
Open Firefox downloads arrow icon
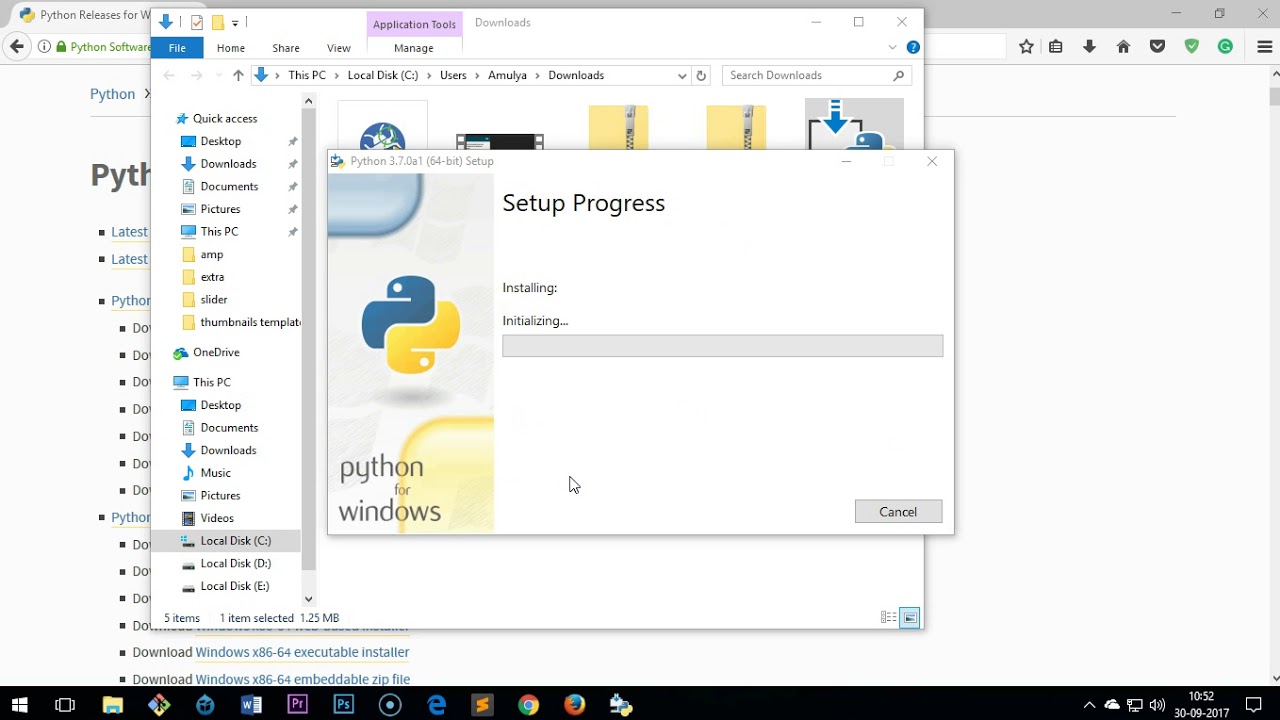pyautogui.click(x=1090, y=46)
